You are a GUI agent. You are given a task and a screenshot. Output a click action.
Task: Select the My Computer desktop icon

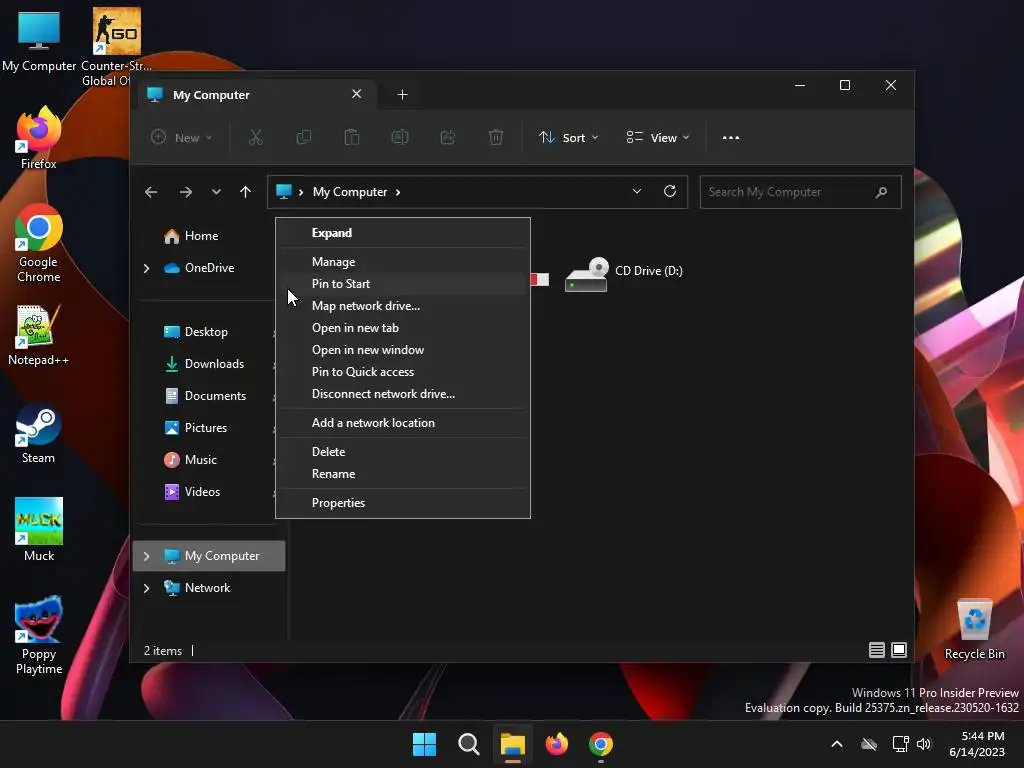pyautogui.click(x=39, y=40)
